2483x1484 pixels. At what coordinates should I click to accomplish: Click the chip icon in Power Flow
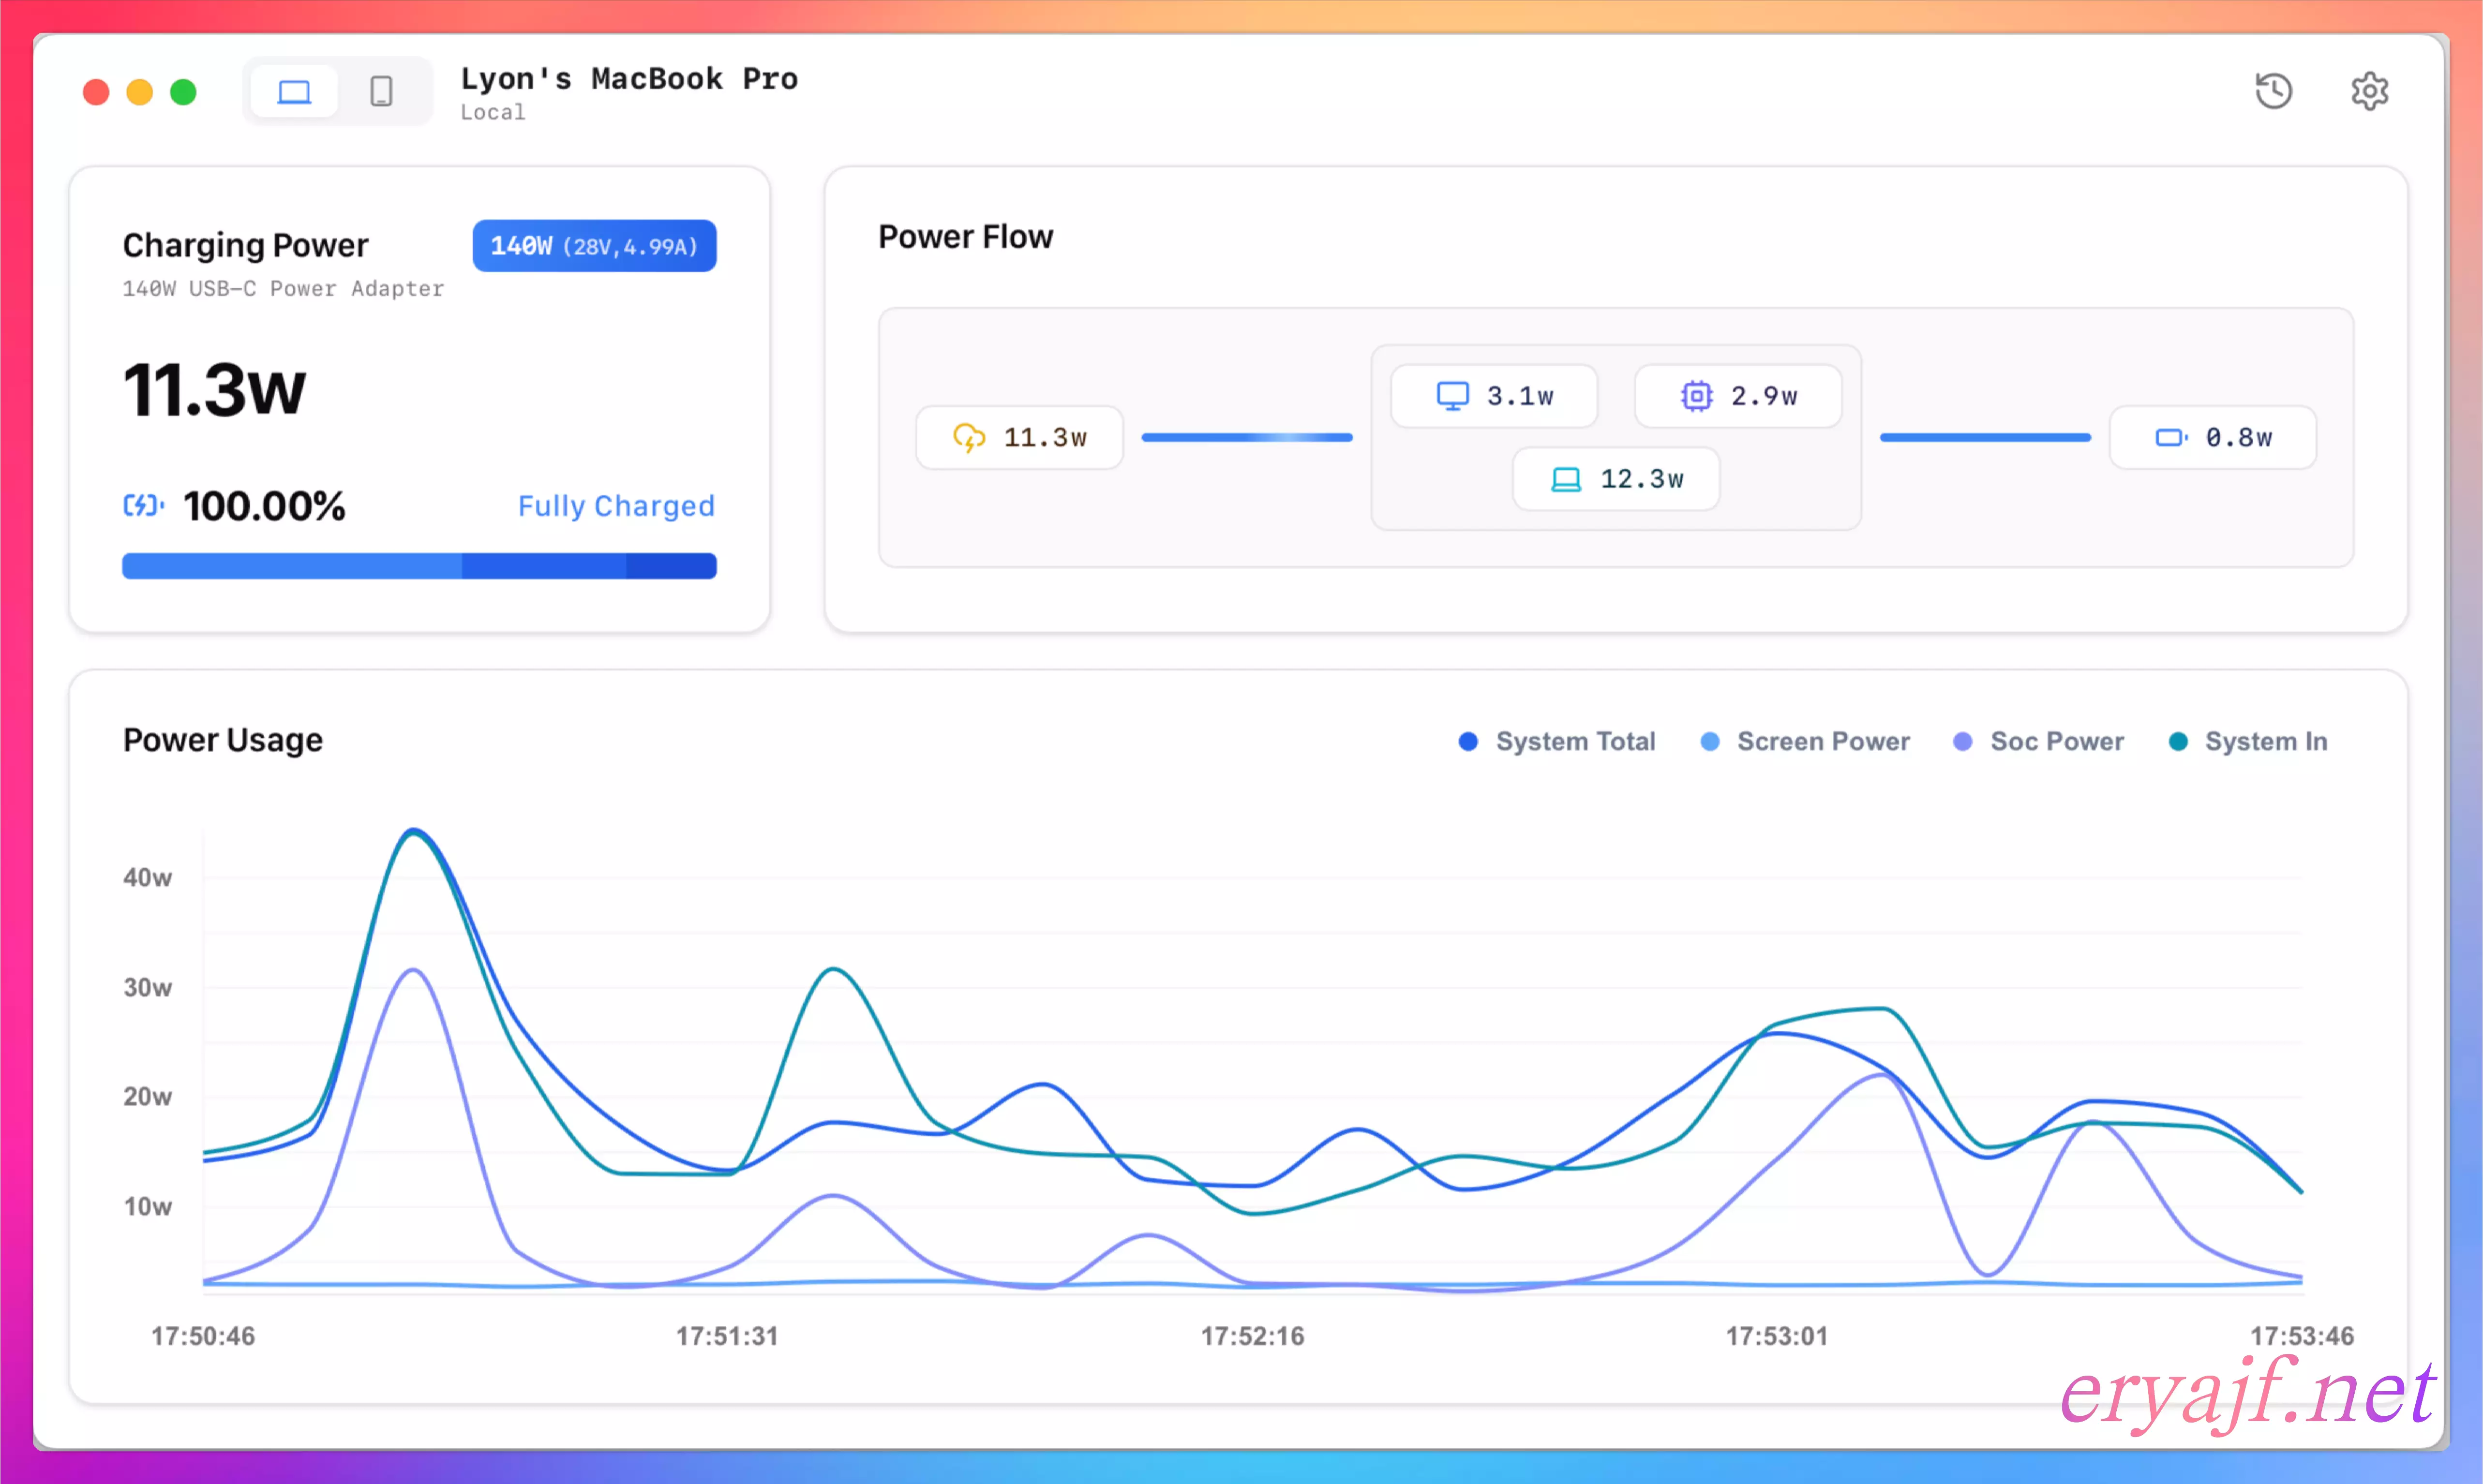click(x=1696, y=396)
